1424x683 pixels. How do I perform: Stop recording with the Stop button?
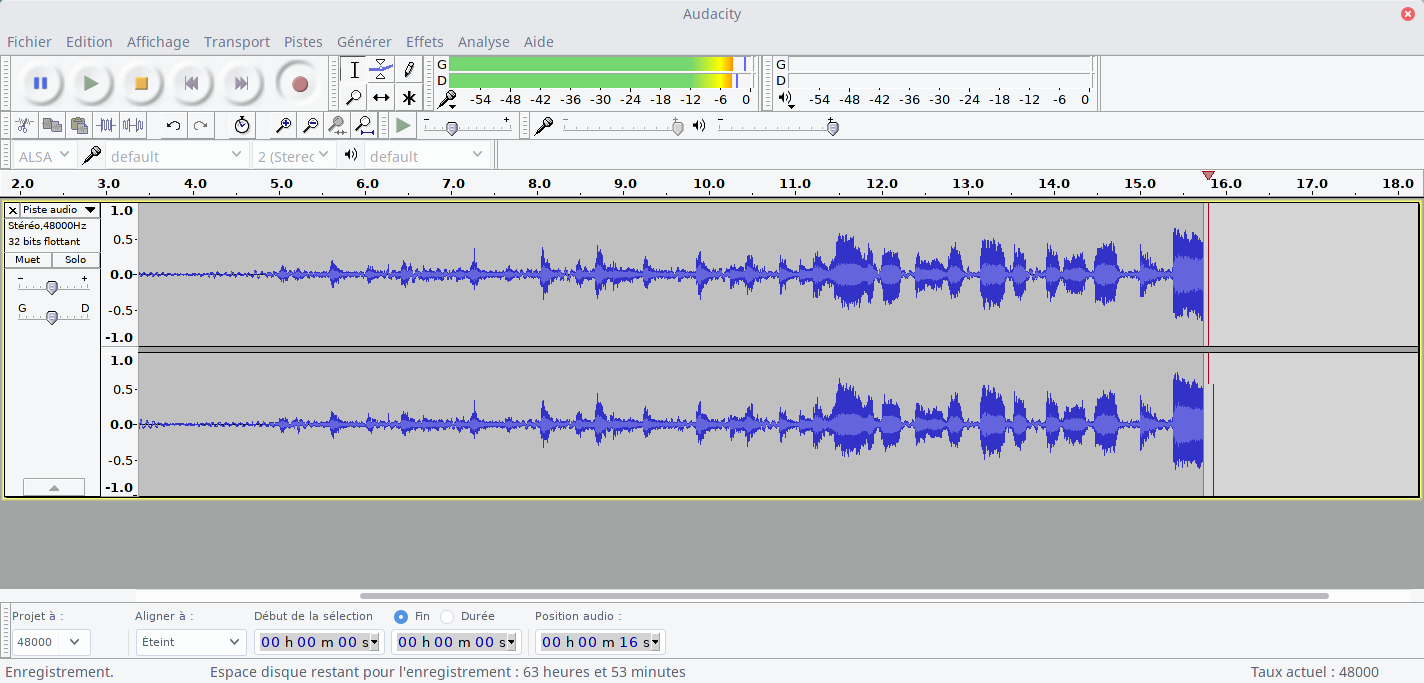coord(141,83)
